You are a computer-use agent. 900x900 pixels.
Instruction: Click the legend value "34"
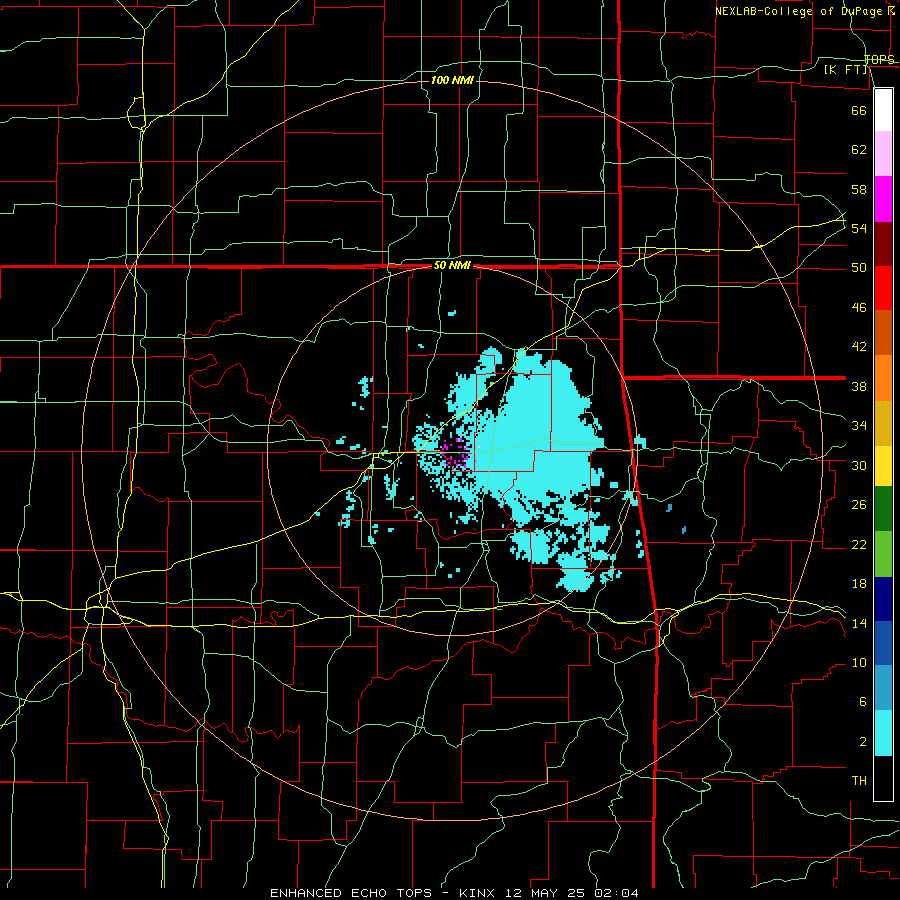click(x=859, y=426)
